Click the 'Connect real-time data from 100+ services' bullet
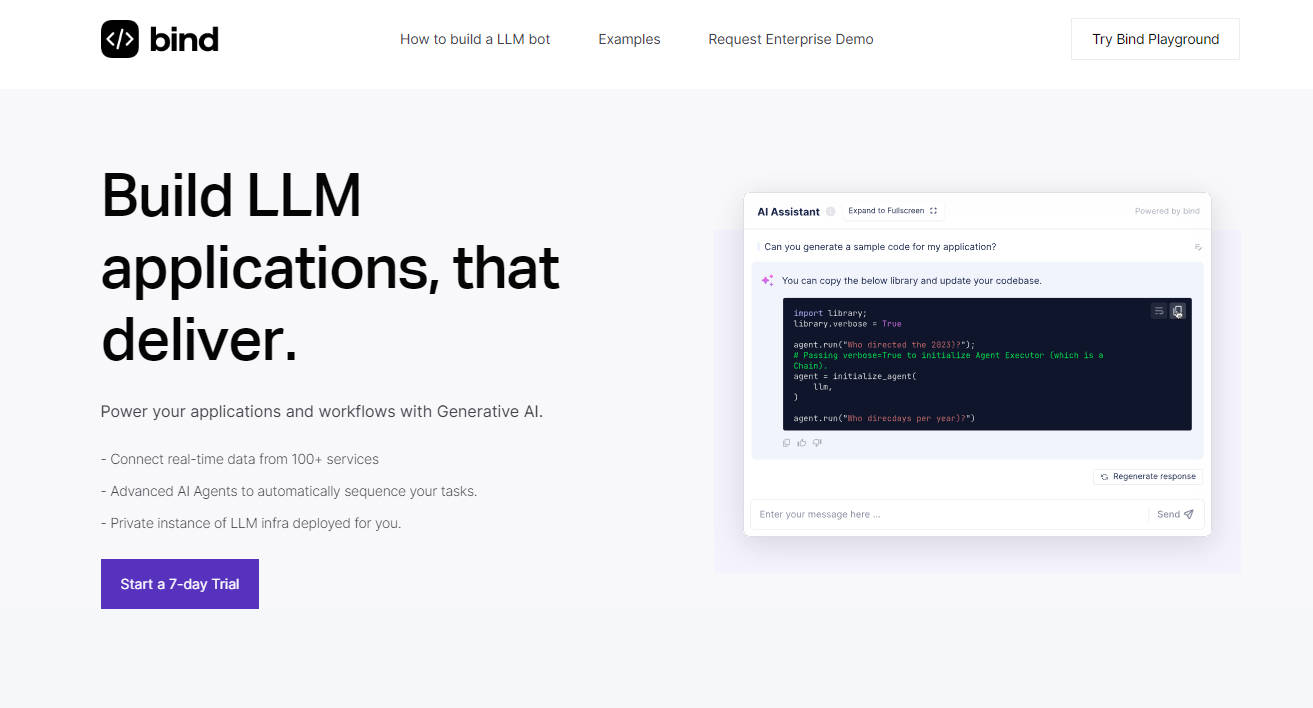The image size is (1313, 708). click(x=240, y=459)
